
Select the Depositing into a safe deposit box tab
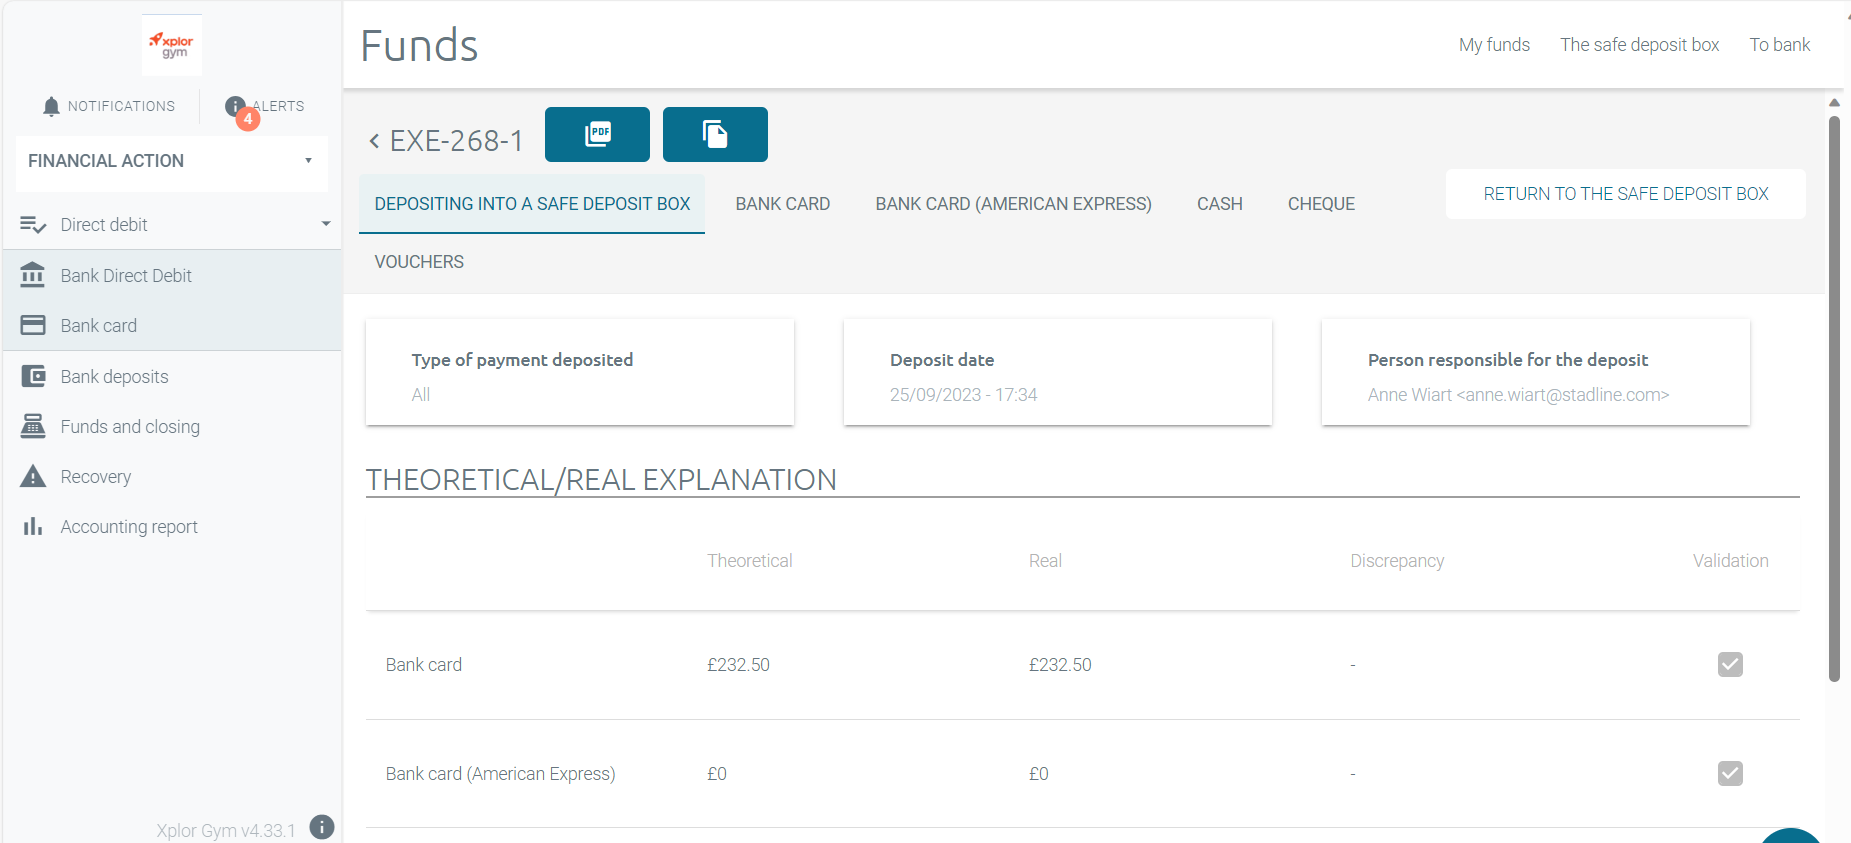click(x=532, y=204)
